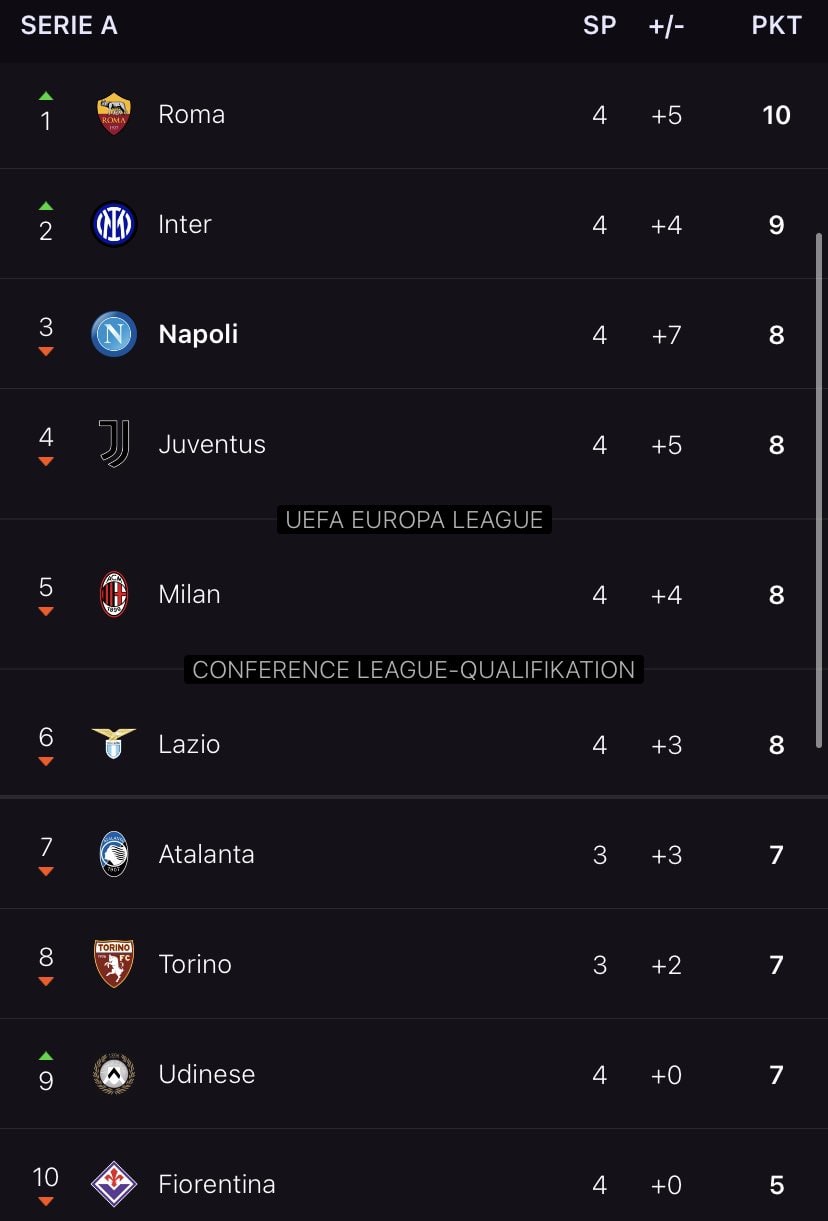Open the Napoli team name
This screenshot has height=1221, width=828.
198,334
